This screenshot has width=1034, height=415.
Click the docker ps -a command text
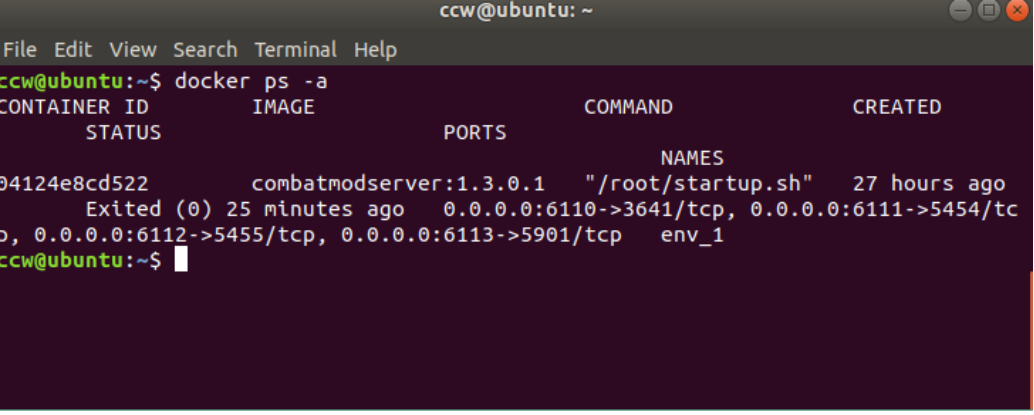coord(251,82)
